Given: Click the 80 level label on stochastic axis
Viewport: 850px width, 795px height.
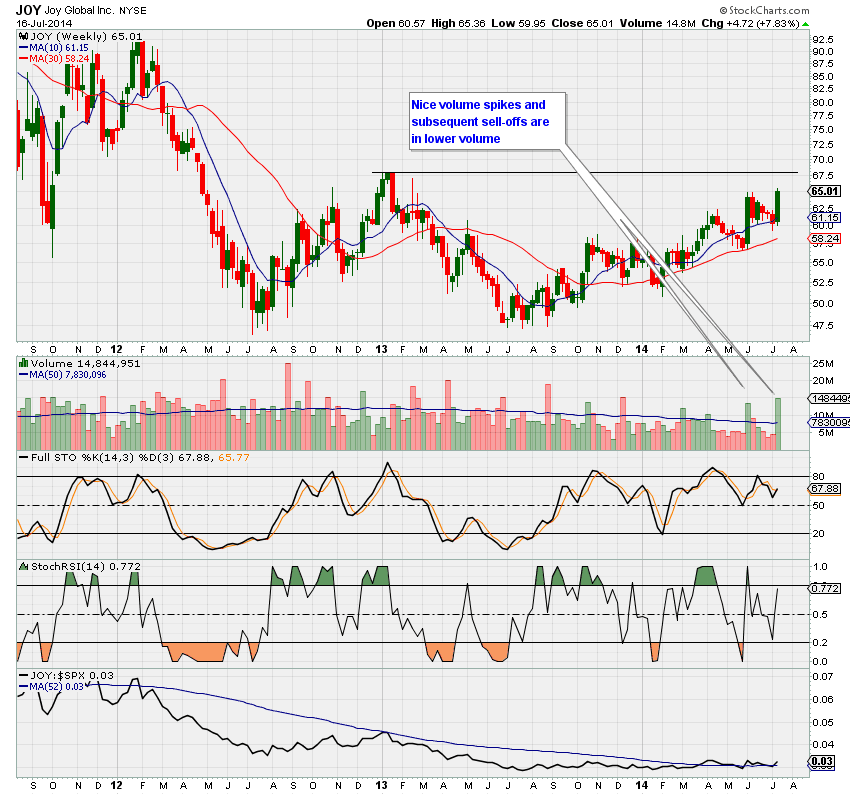Looking at the screenshot, I should (x=818, y=476).
